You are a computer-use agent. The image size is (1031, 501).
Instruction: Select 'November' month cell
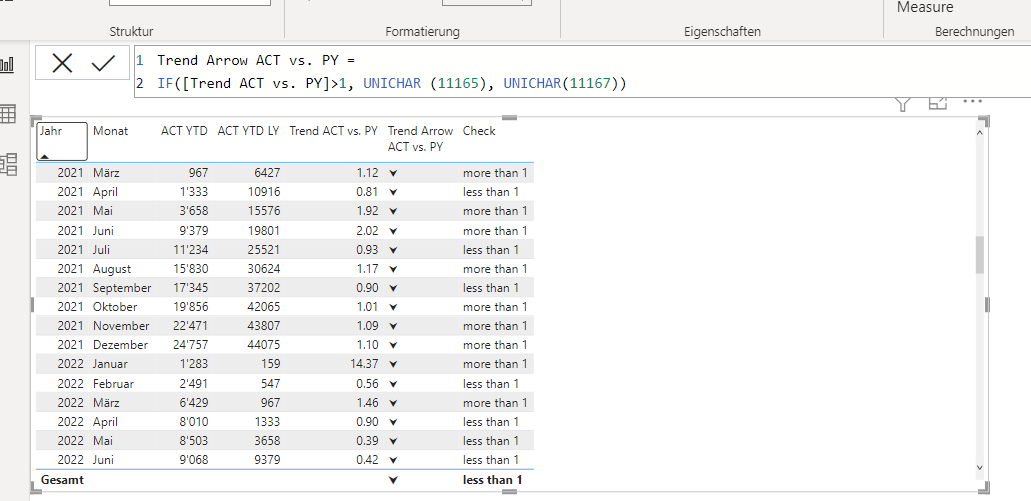pyautogui.click(x=121, y=326)
